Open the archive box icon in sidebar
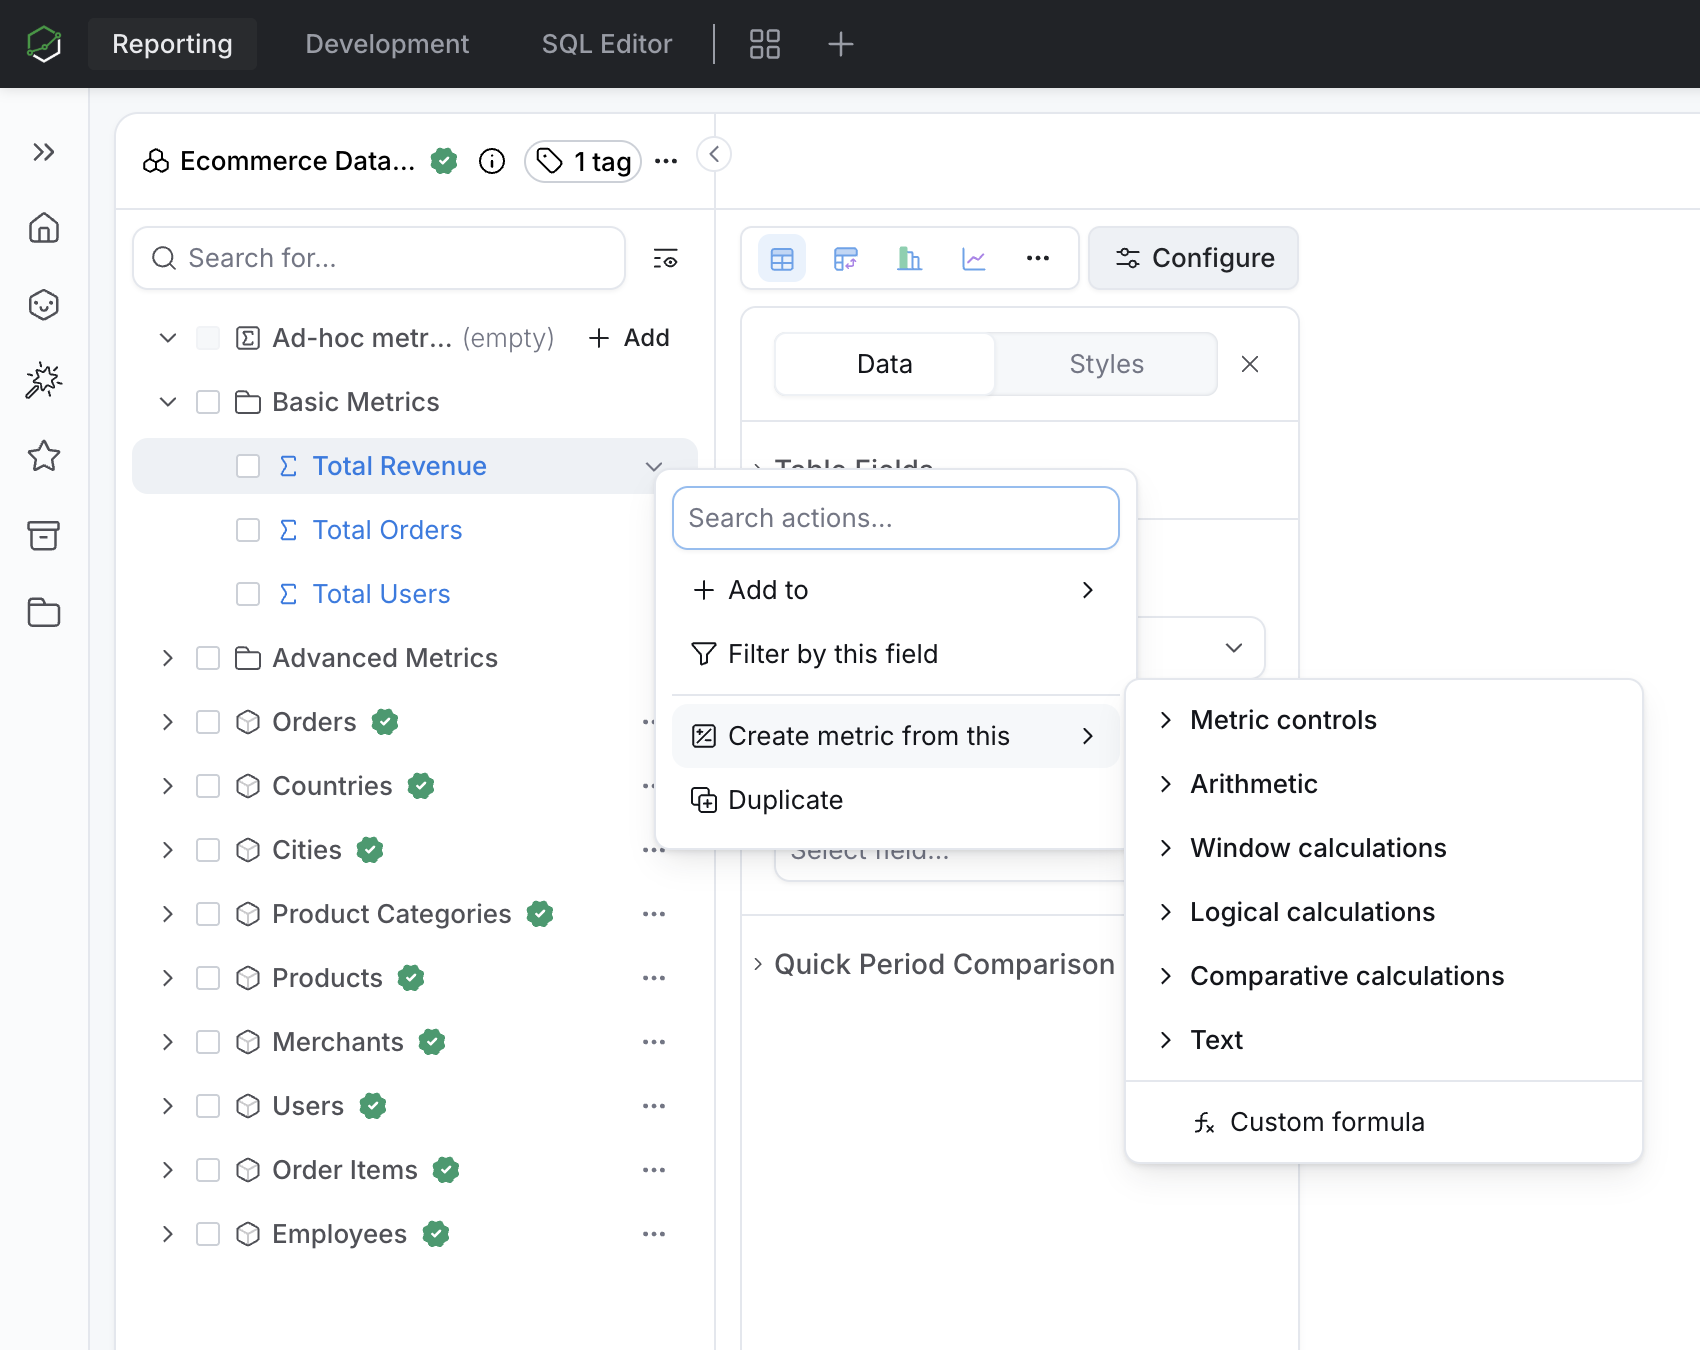Screen dimensions: 1700x1350 coord(44,536)
